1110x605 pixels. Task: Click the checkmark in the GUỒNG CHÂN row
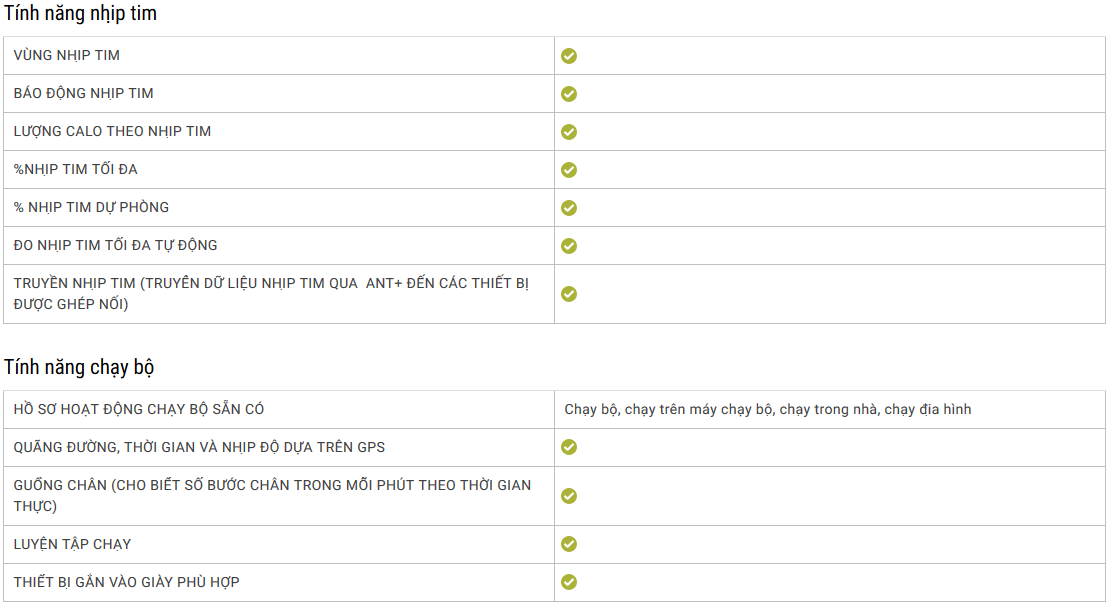point(568,496)
